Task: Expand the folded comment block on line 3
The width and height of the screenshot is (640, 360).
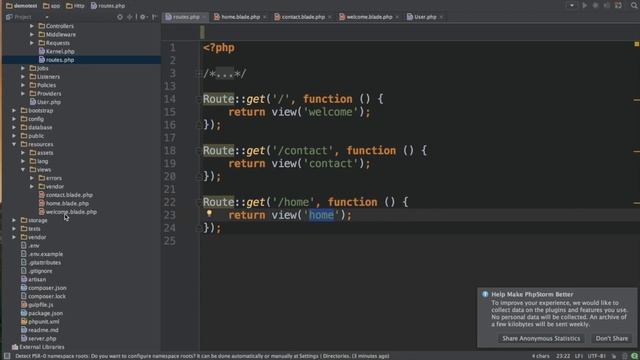Action: click(x=198, y=74)
